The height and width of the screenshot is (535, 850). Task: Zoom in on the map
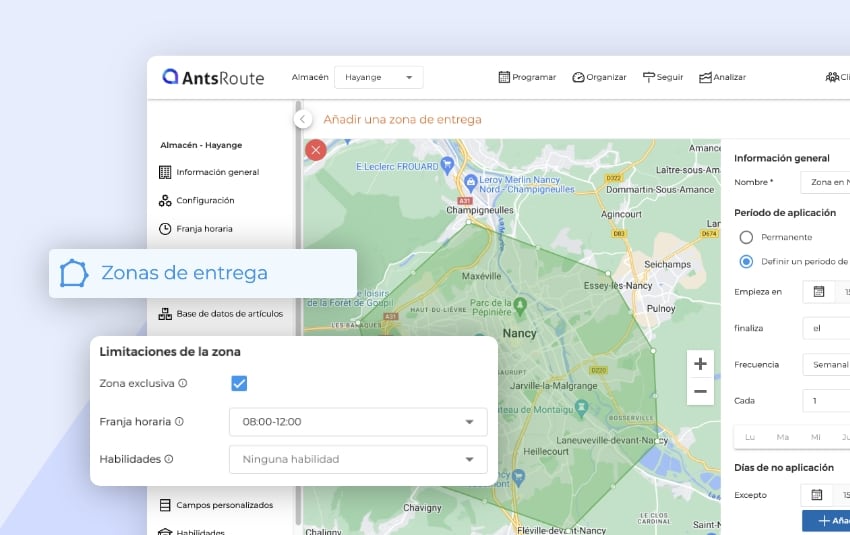click(700, 364)
